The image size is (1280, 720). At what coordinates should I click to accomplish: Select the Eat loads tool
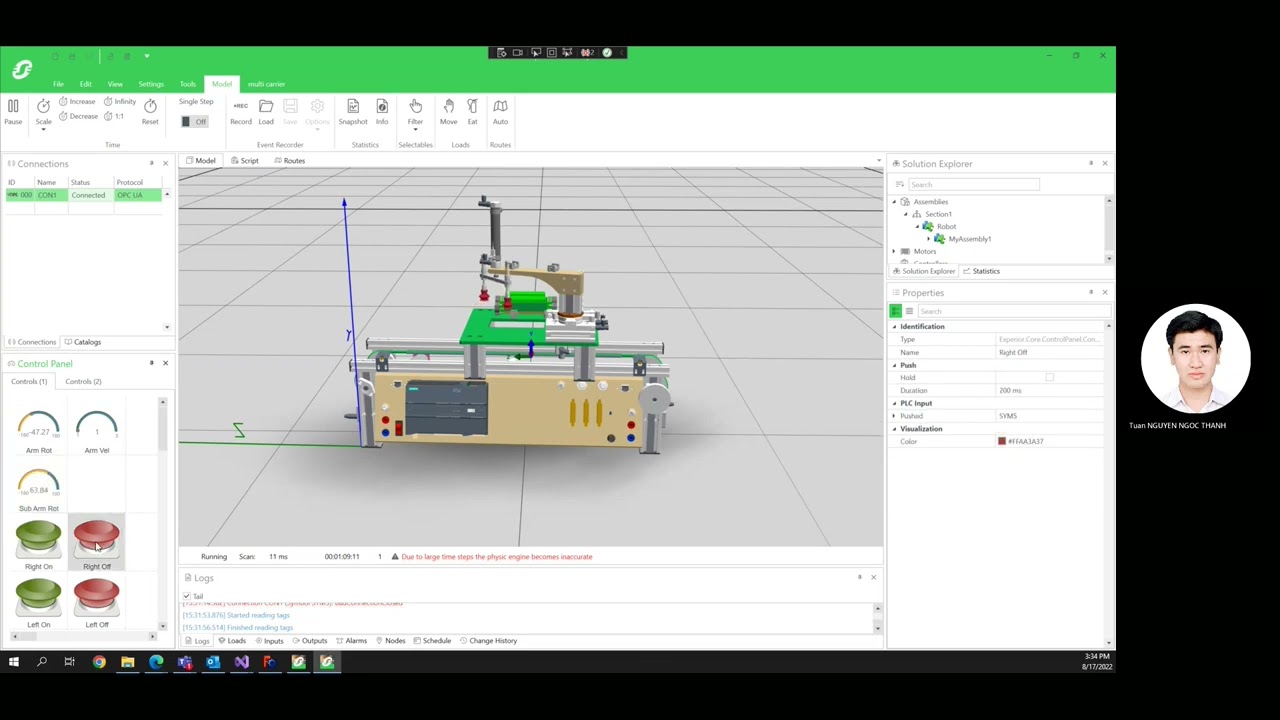coord(472,111)
